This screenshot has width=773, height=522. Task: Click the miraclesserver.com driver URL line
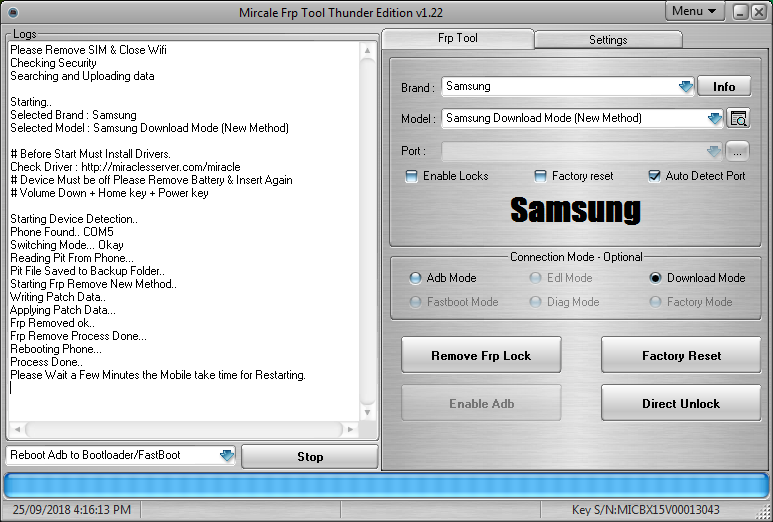(x=125, y=167)
